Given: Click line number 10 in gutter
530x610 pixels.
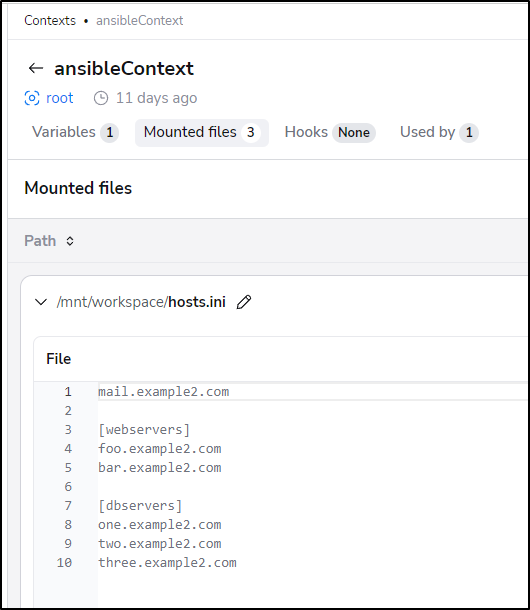Looking at the screenshot, I should click(x=64, y=563).
